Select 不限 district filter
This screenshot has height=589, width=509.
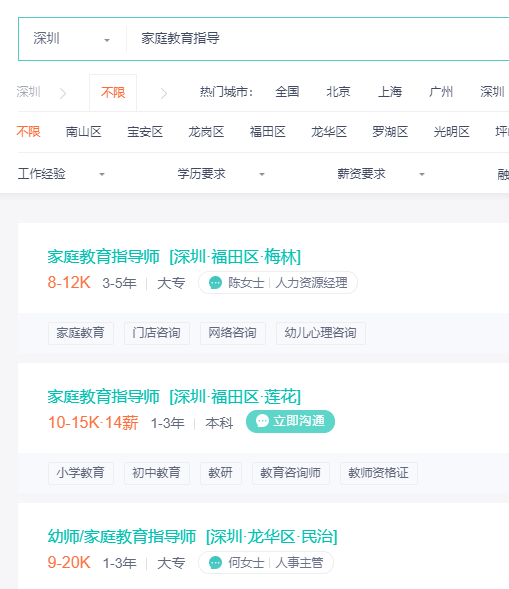(x=29, y=132)
